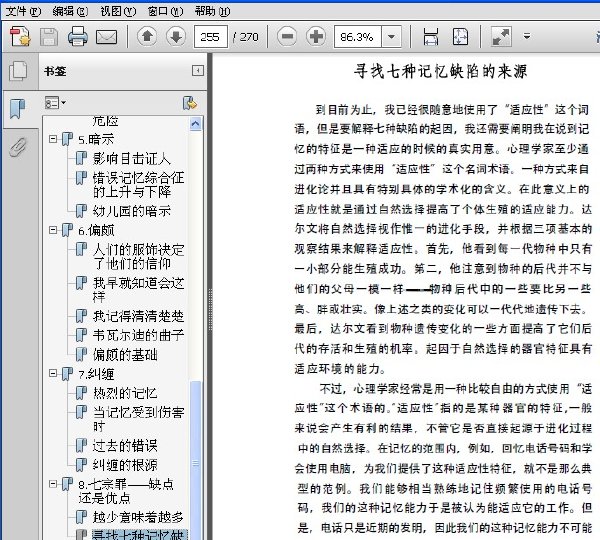Click bookmark icon beside 热烈的记忆
Image resolution: width=600 pixels, height=540 pixels.
[81, 392]
